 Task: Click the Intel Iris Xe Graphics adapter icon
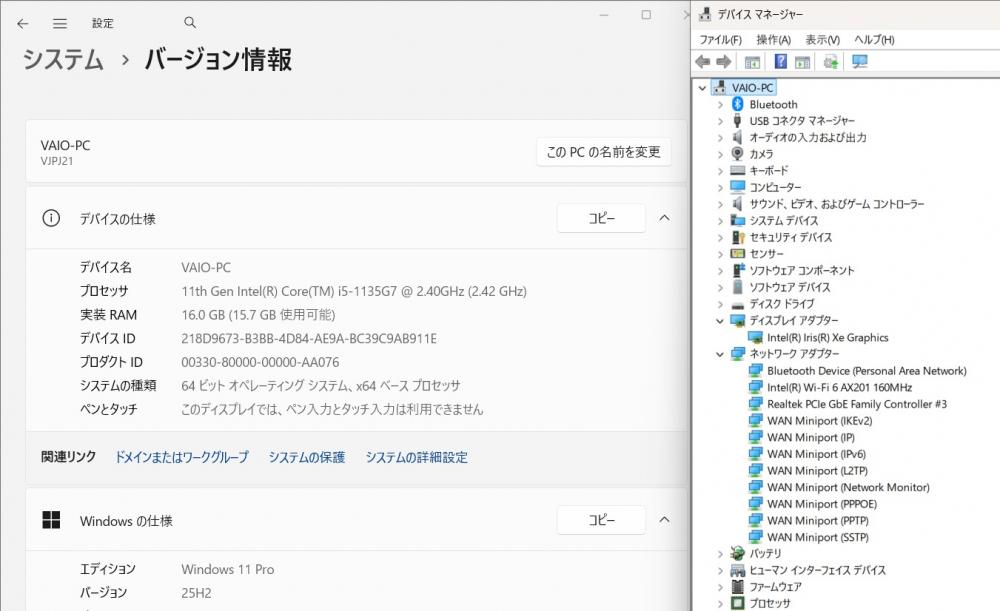click(x=756, y=337)
